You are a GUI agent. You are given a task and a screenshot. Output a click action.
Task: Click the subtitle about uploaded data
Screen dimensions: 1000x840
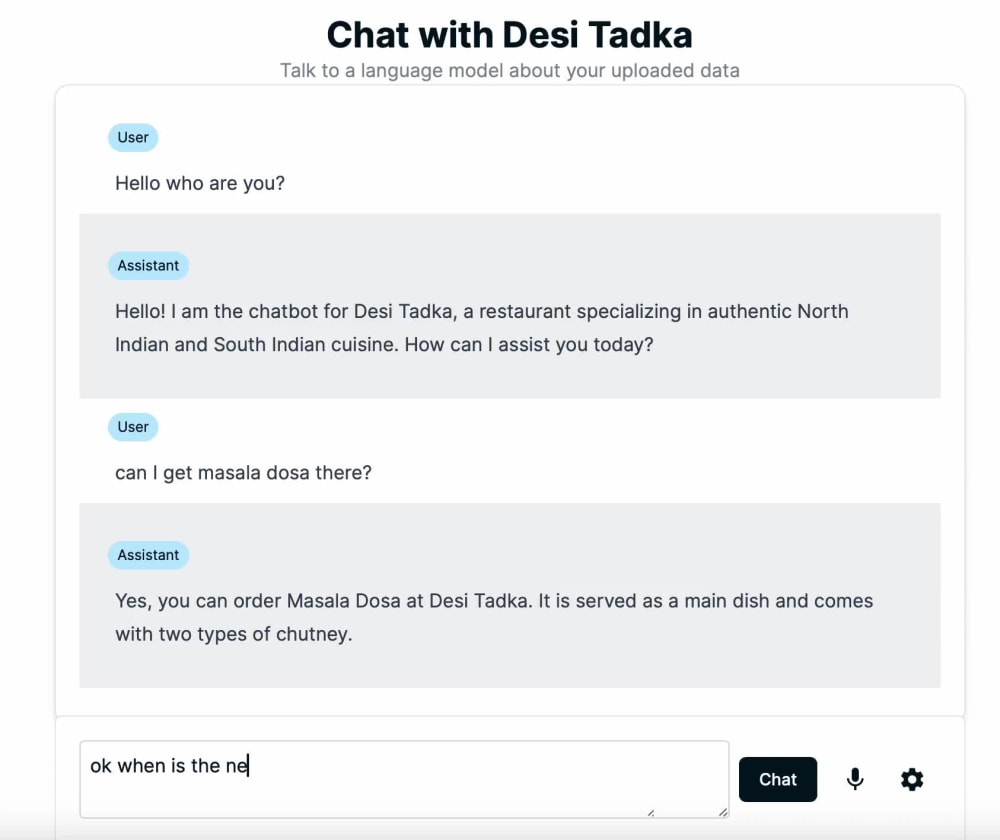509,70
